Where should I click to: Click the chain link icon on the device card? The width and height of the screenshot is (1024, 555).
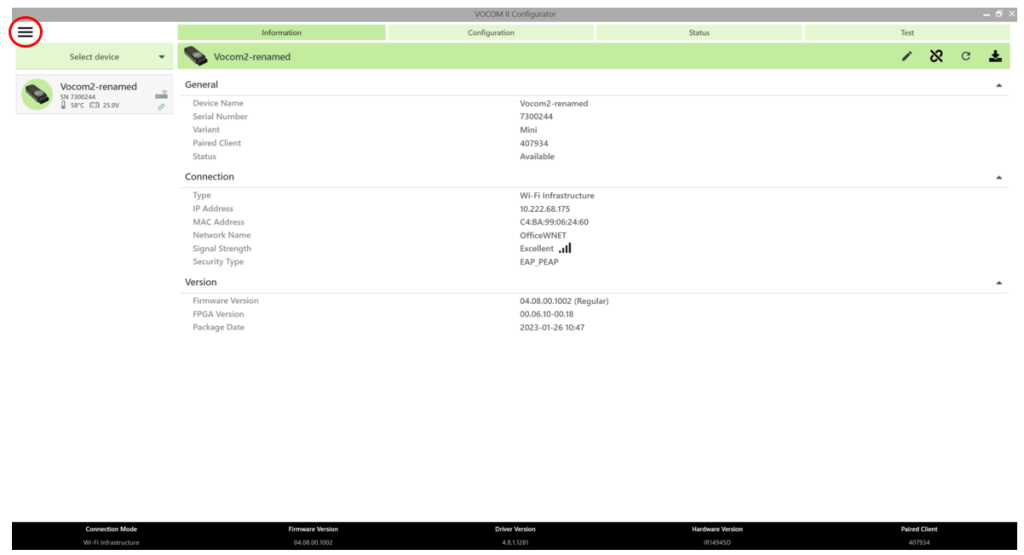pos(161,106)
